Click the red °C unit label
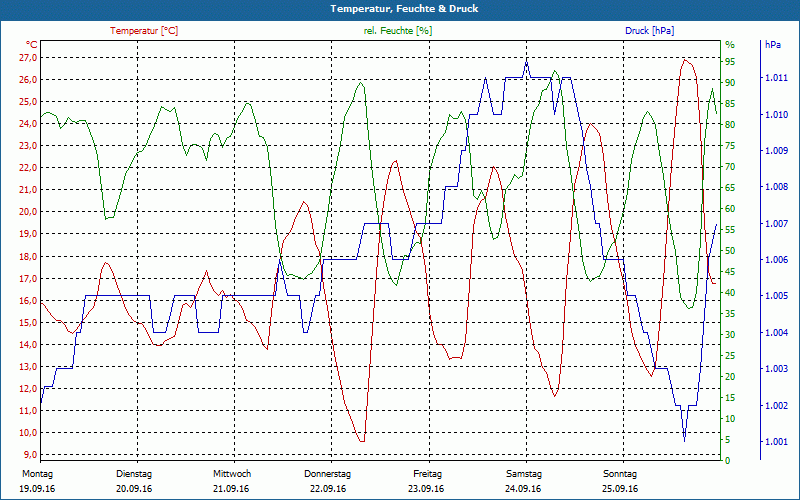Screen dimensions: 800x500 32,44
